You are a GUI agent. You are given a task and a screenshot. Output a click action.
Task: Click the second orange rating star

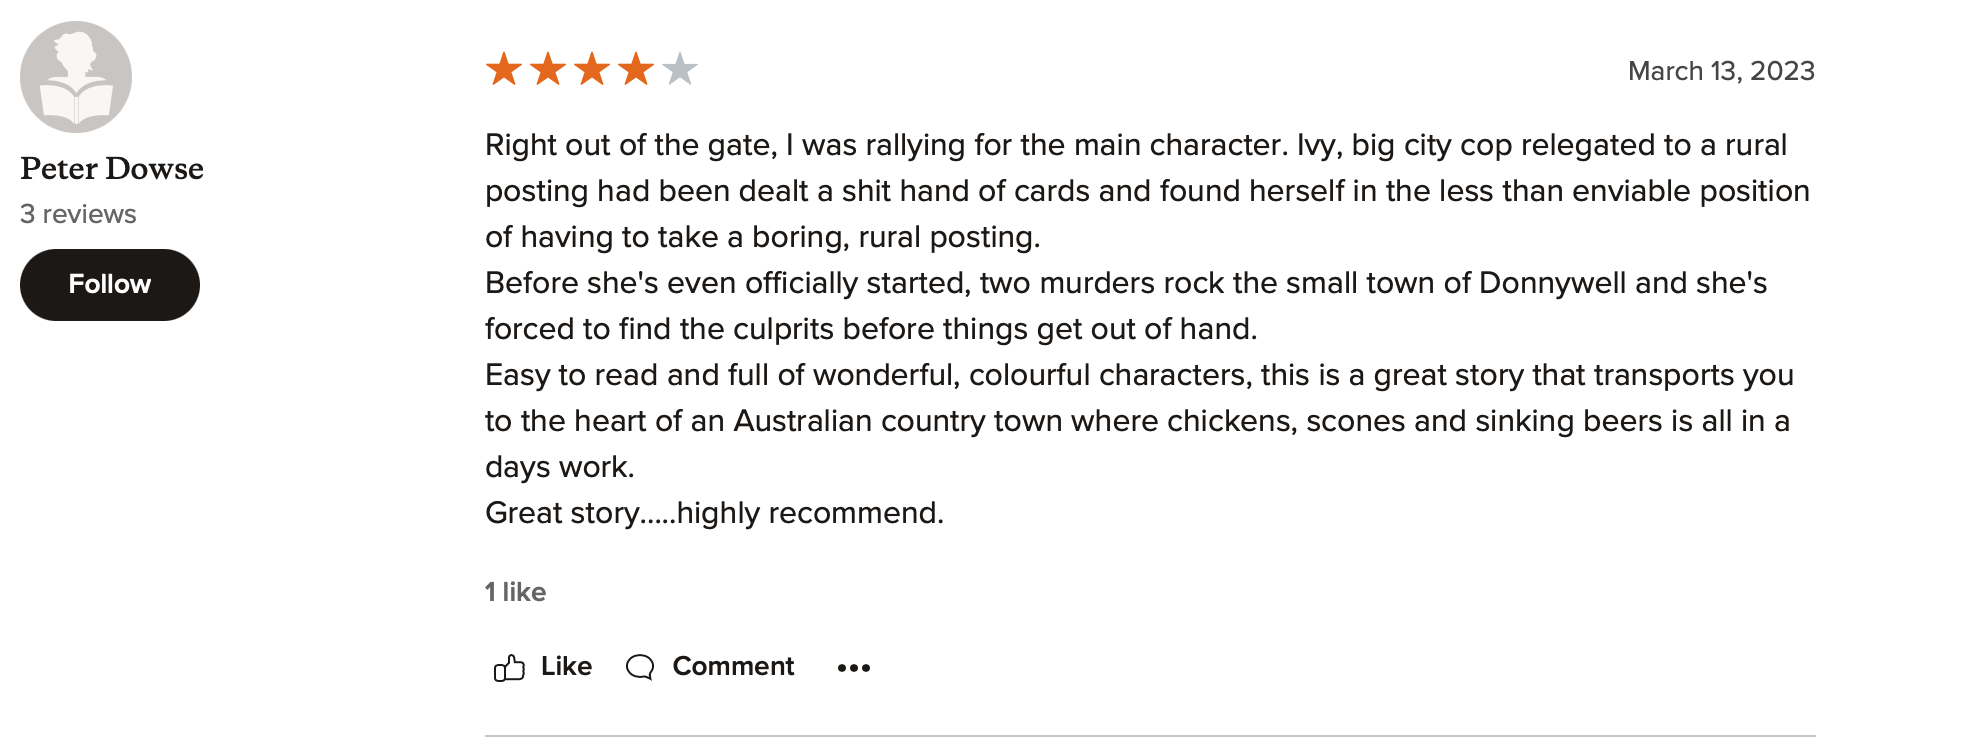[x=548, y=69]
